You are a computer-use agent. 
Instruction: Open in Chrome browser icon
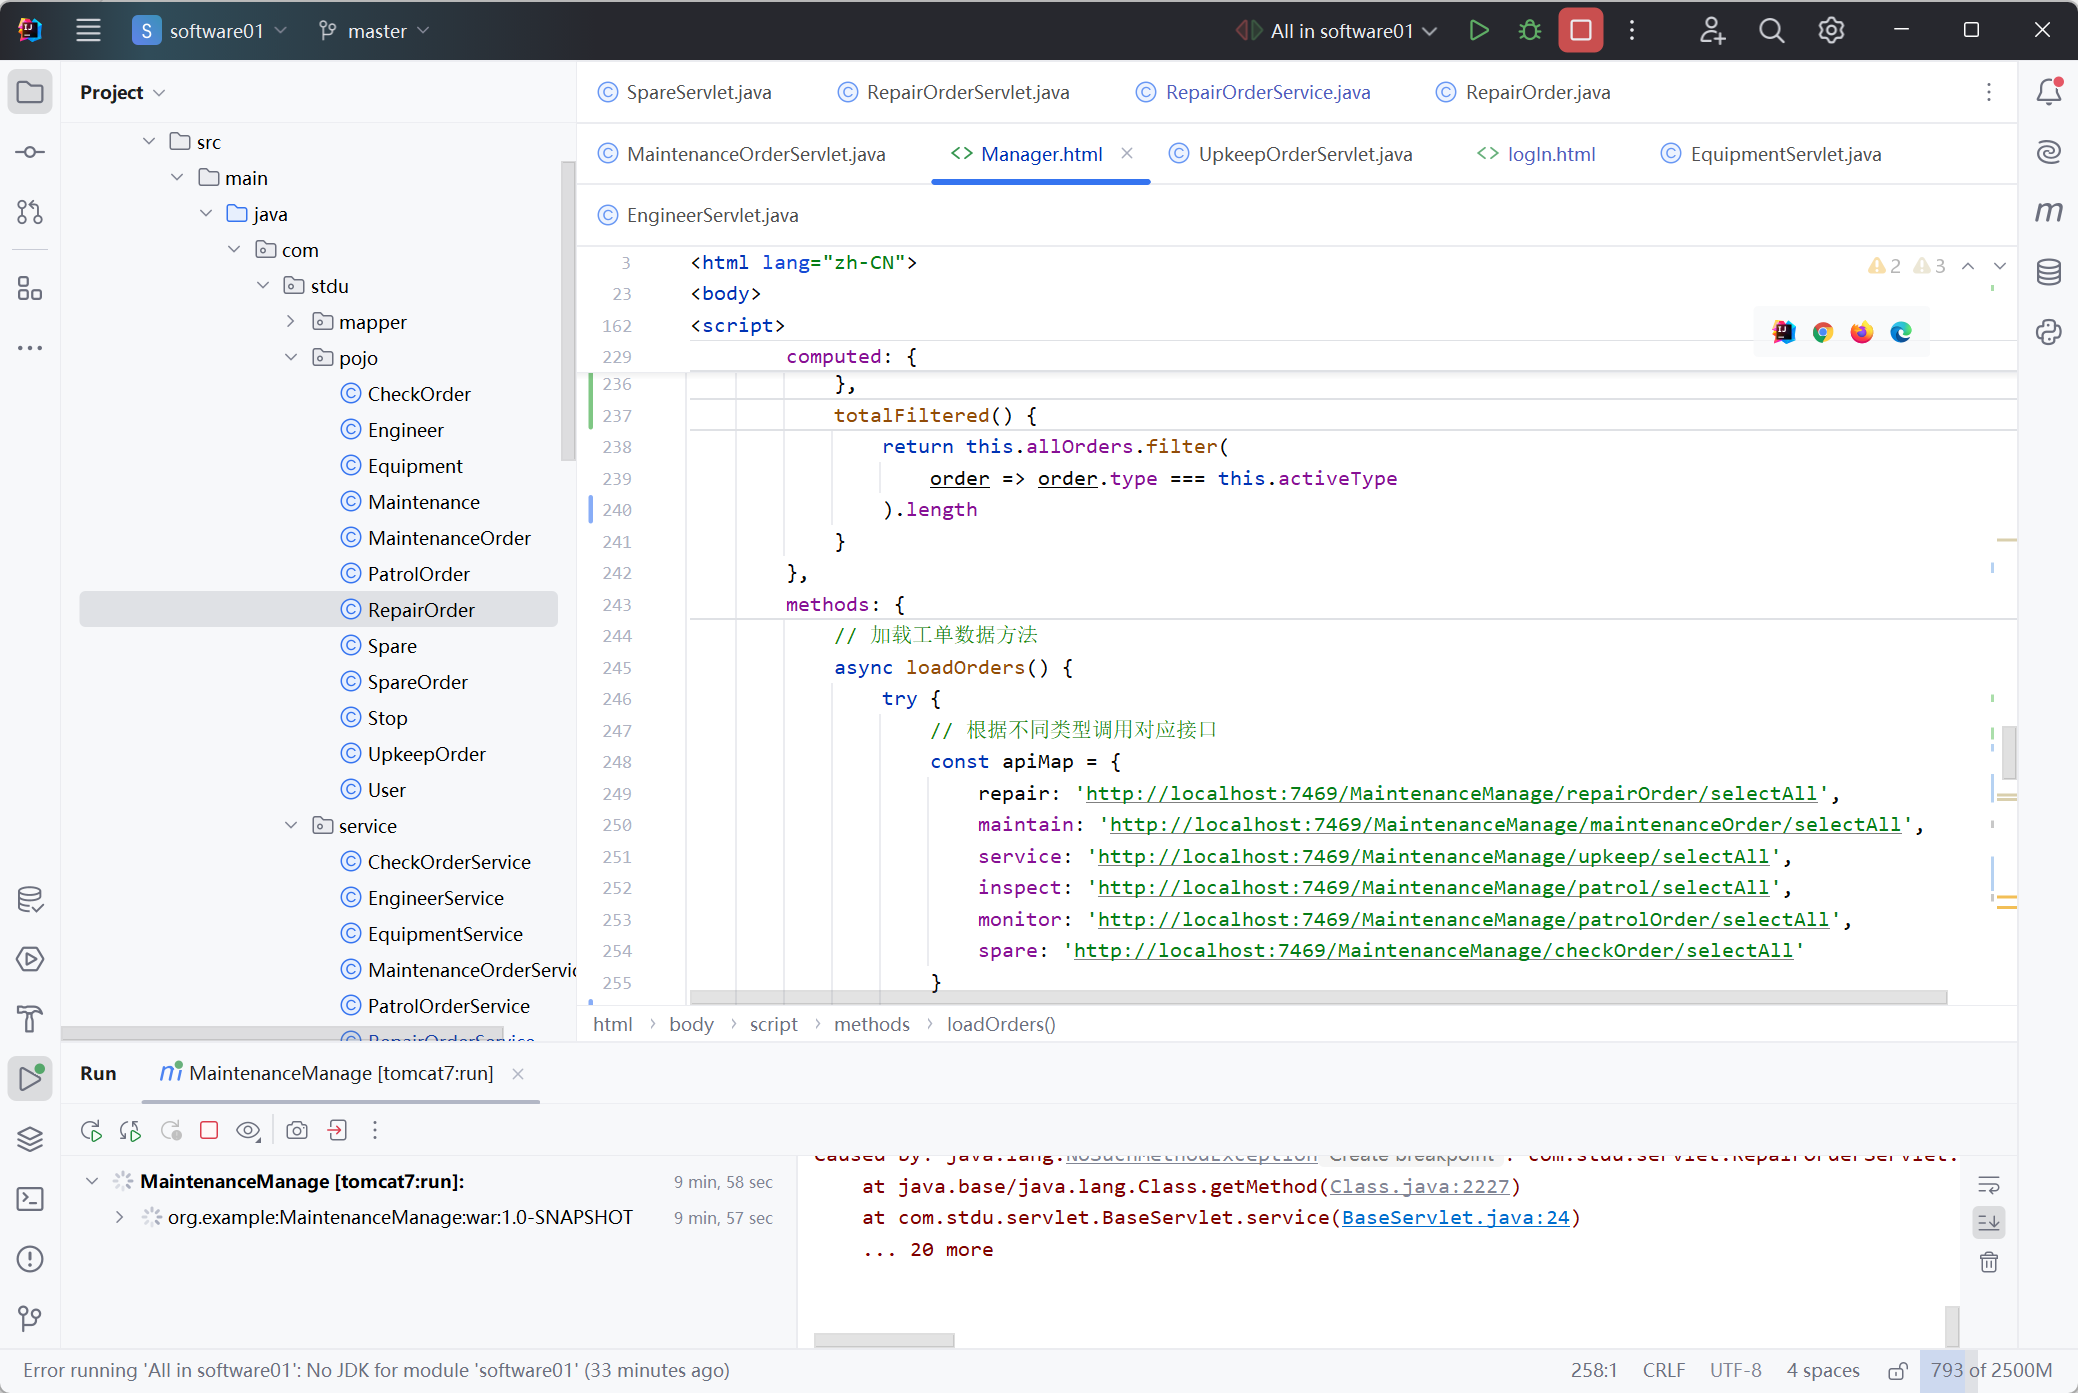pyautogui.click(x=1822, y=332)
